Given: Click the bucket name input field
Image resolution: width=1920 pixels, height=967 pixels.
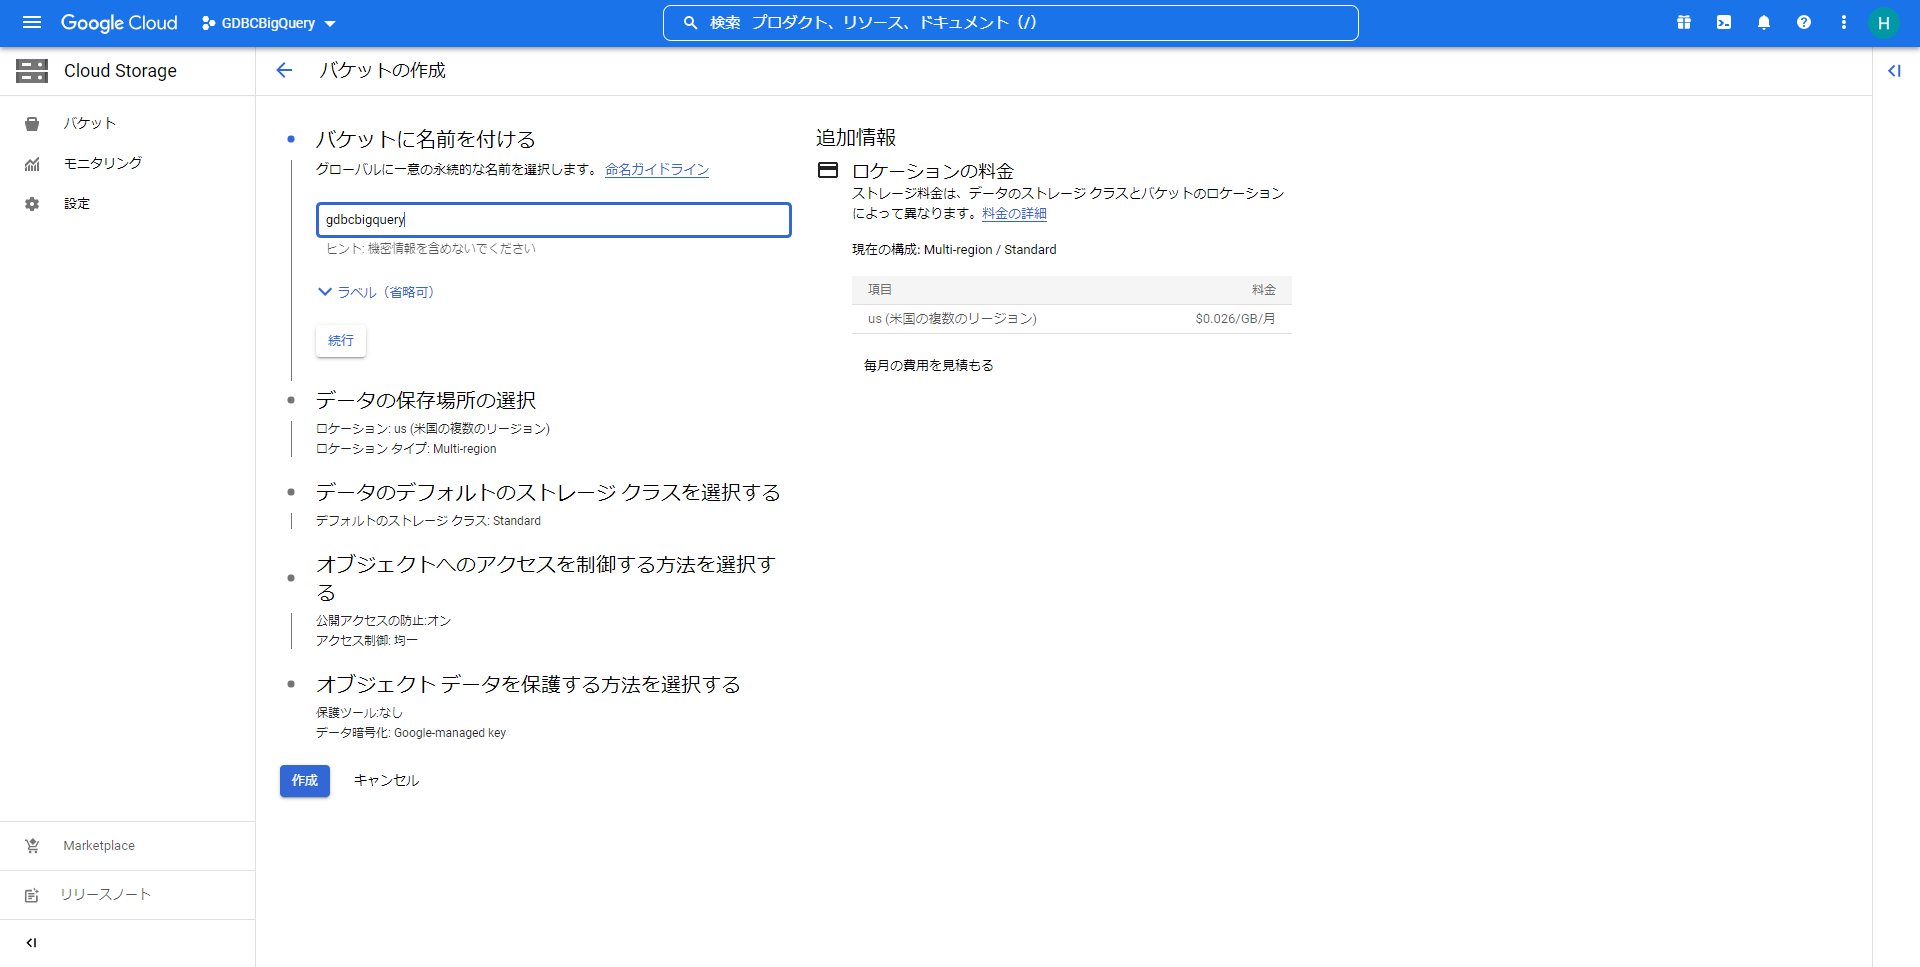Looking at the screenshot, I should [553, 220].
